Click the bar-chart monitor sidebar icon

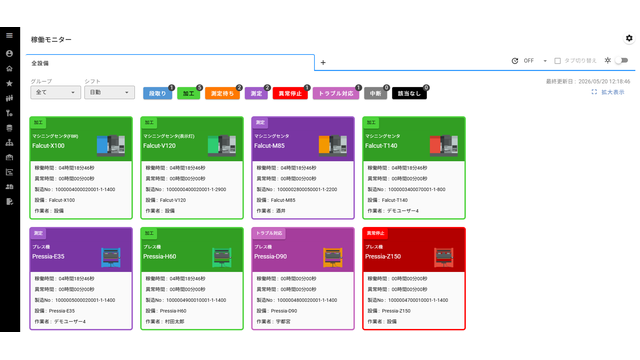[9, 98]
